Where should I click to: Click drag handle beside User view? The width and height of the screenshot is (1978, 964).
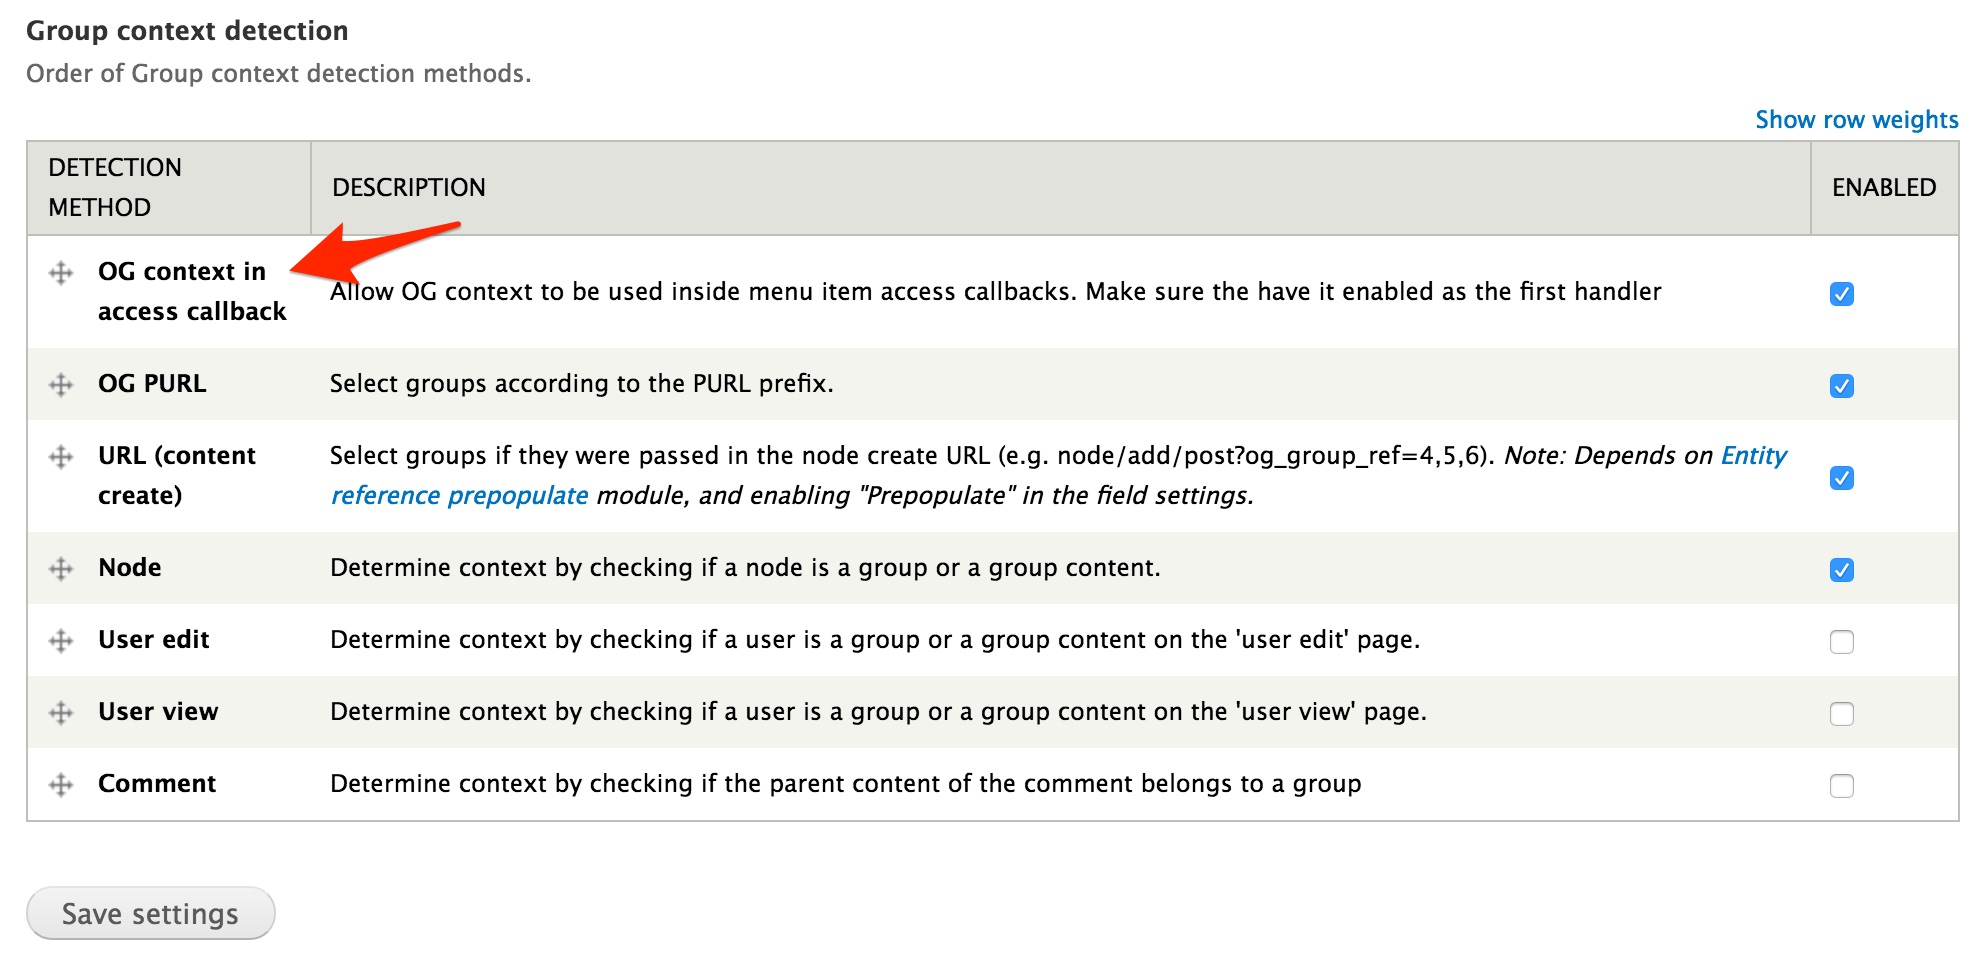click(x=61, y=712)
